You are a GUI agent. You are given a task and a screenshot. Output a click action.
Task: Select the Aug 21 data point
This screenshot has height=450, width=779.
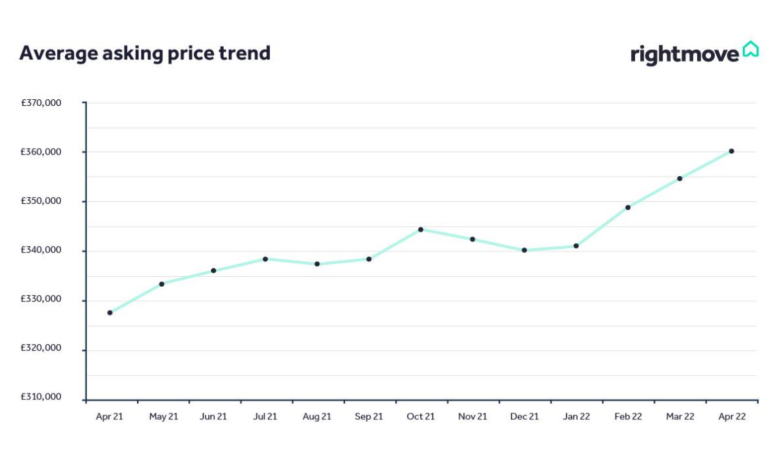coord(317,264)
